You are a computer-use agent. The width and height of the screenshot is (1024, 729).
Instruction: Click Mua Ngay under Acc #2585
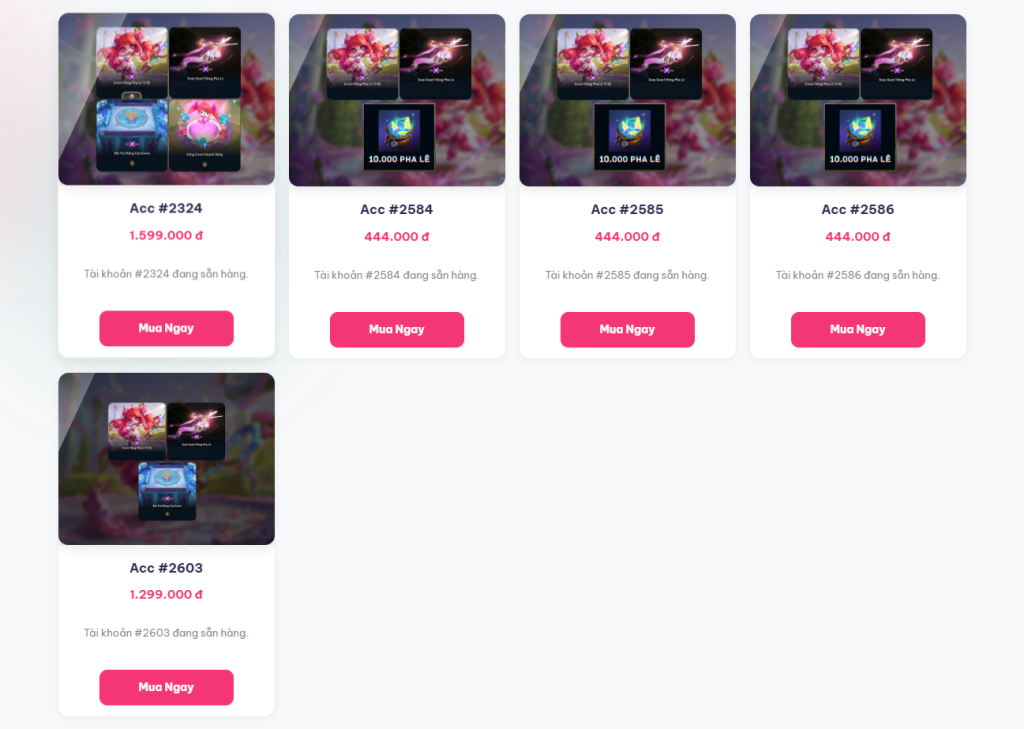pos(627,329)
